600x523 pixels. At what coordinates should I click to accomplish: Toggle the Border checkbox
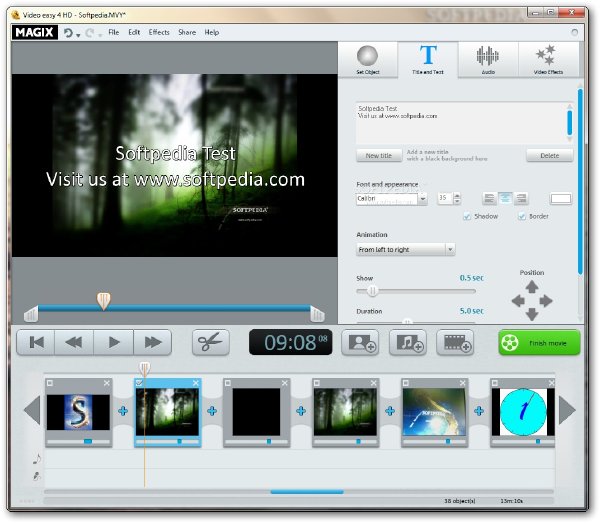click(x=522, y=217)
